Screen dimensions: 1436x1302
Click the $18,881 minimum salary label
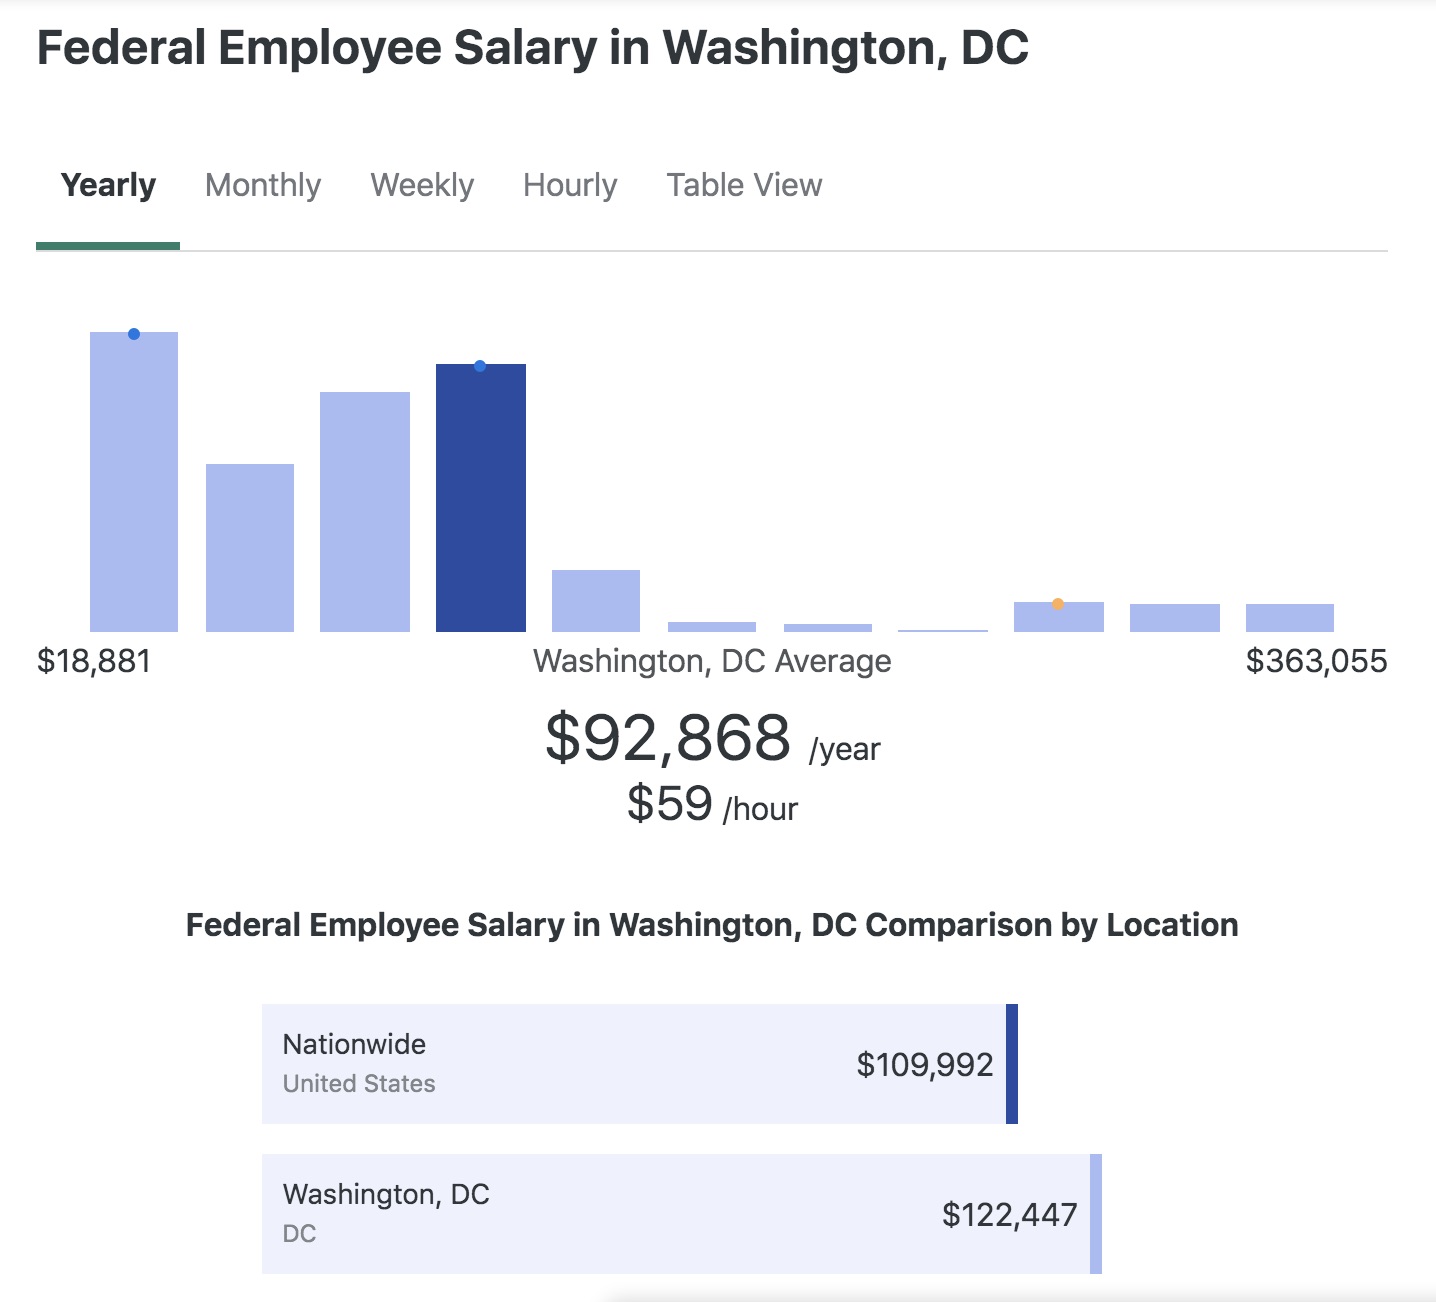[x=94, y=661]
